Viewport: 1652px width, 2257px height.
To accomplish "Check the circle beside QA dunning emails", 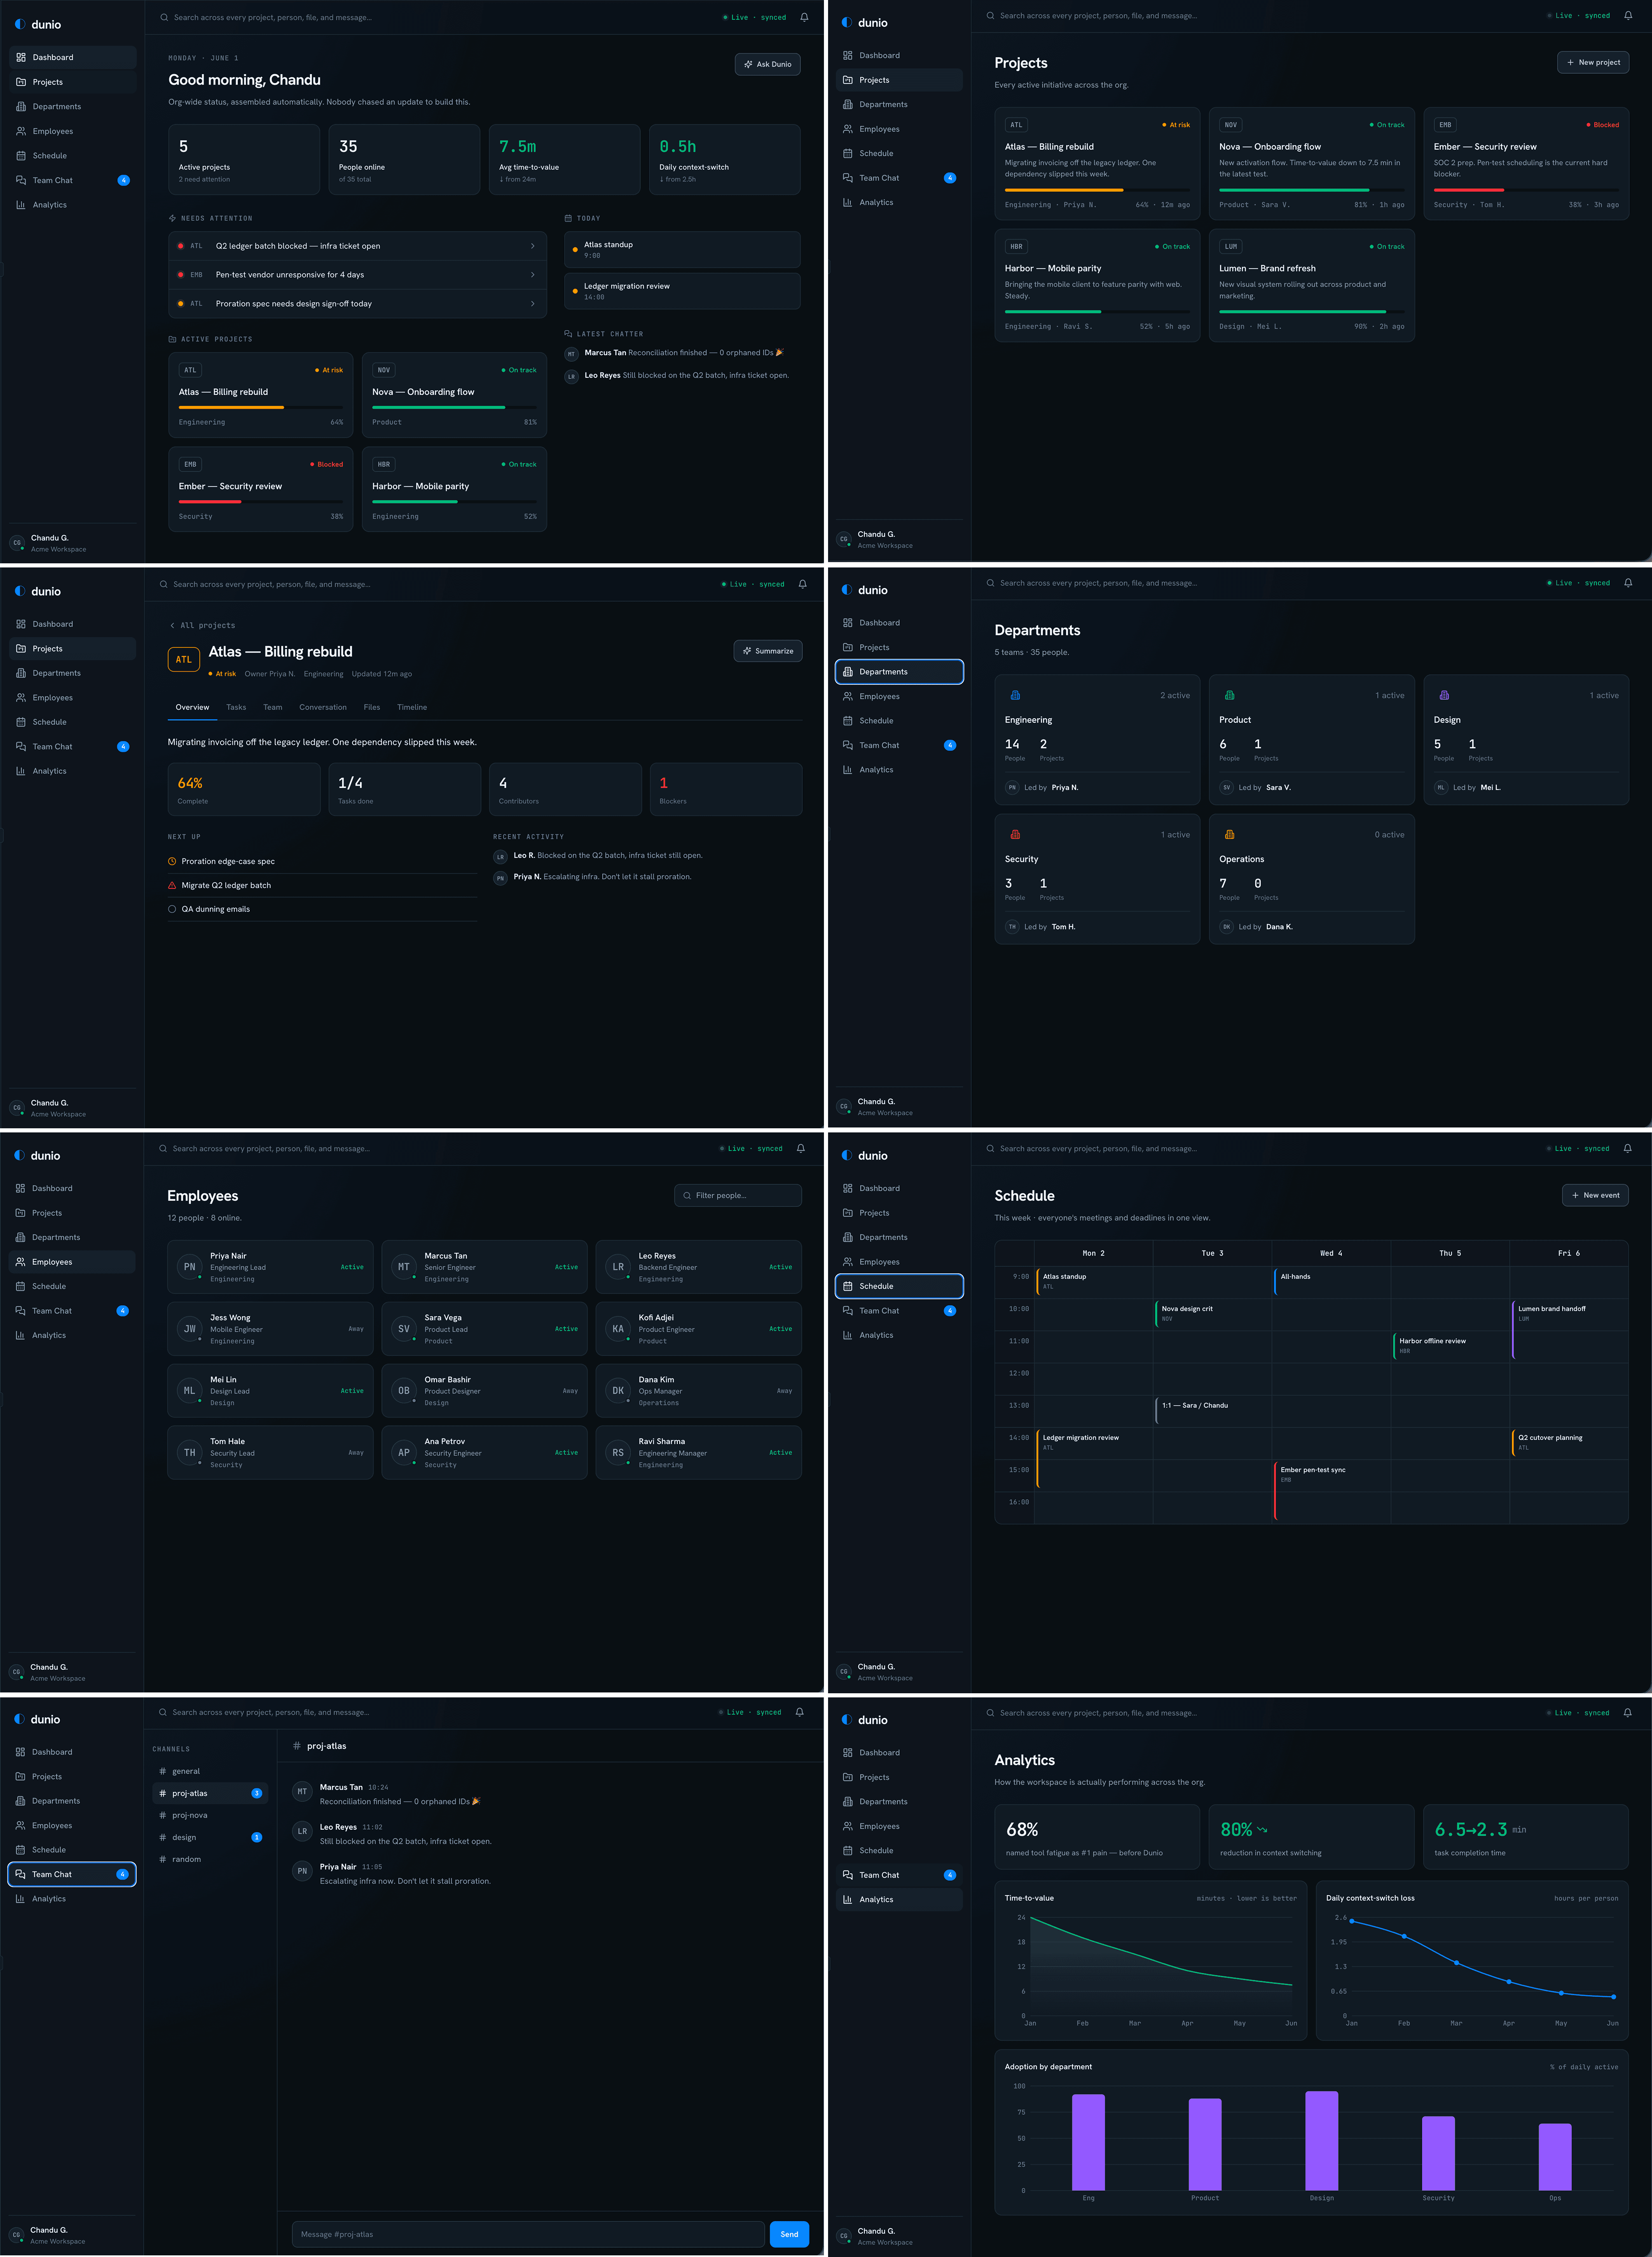I will click(x=172, y=909).
